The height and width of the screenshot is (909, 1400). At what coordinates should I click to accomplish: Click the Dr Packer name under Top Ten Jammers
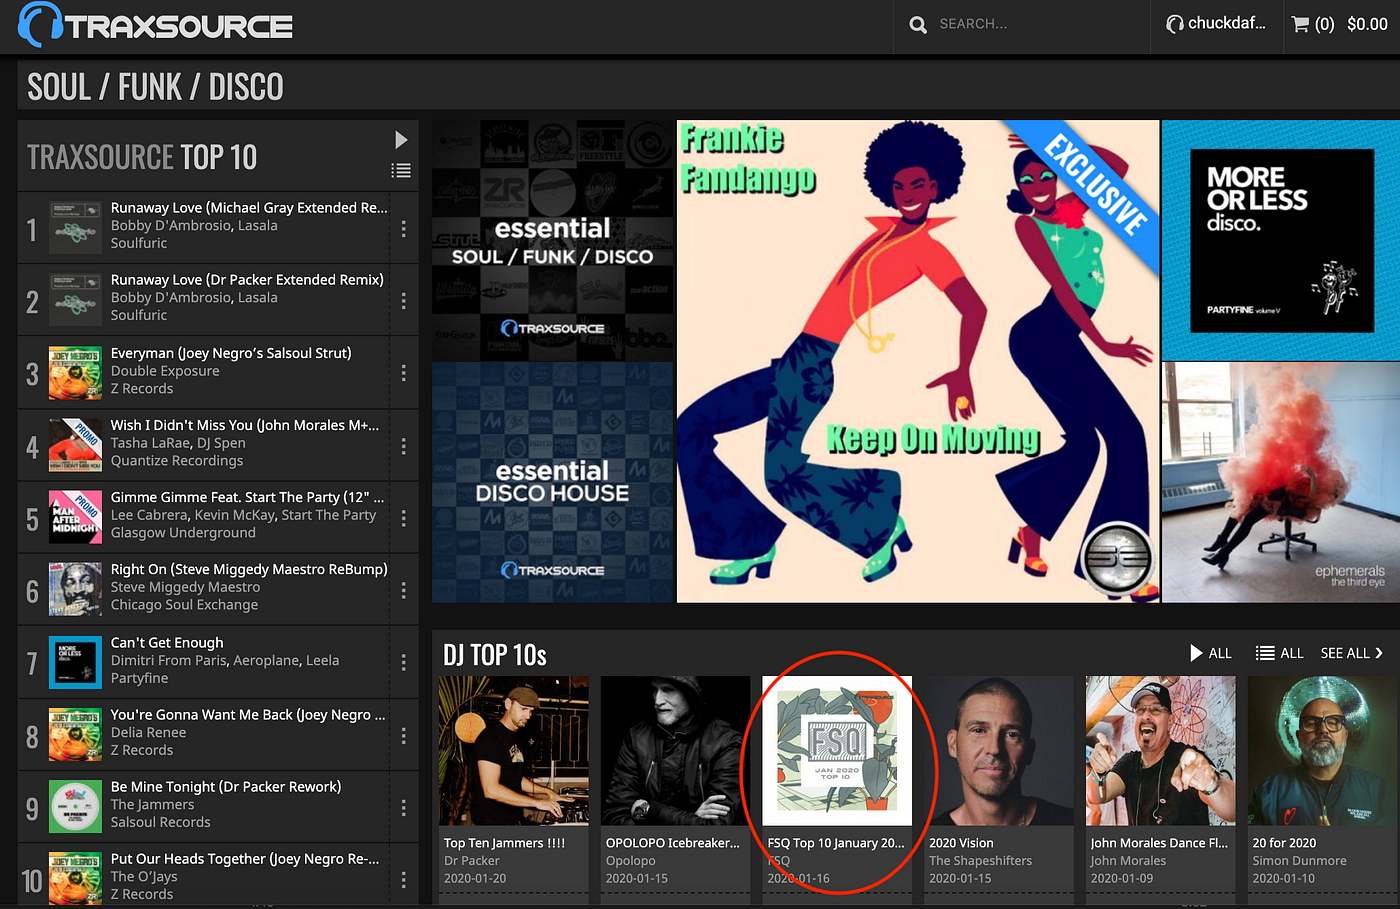472,860
